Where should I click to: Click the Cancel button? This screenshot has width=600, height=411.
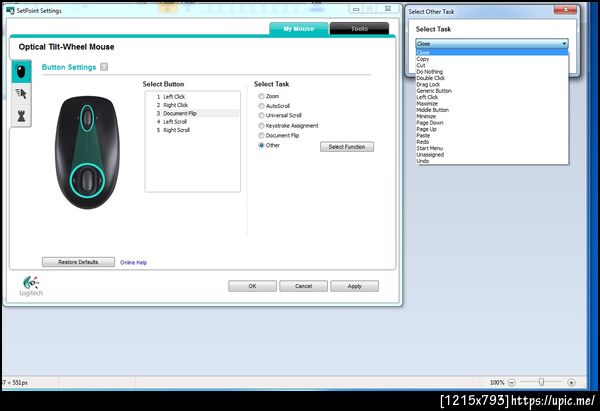pos(303,286)
